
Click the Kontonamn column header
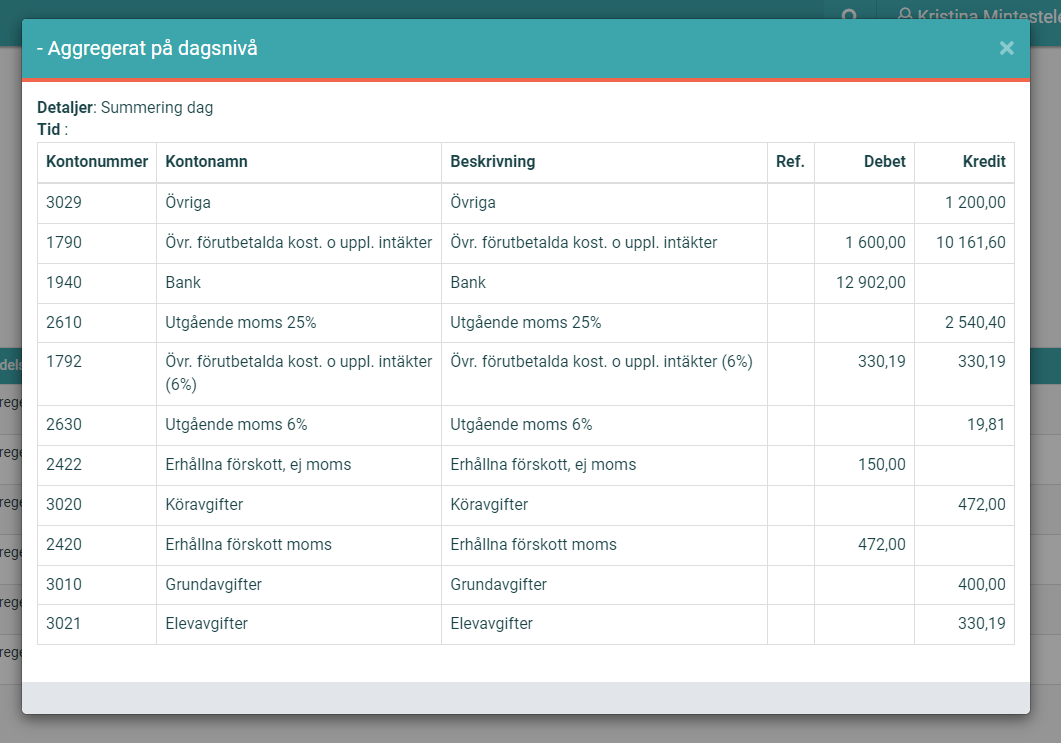(206, 162)
